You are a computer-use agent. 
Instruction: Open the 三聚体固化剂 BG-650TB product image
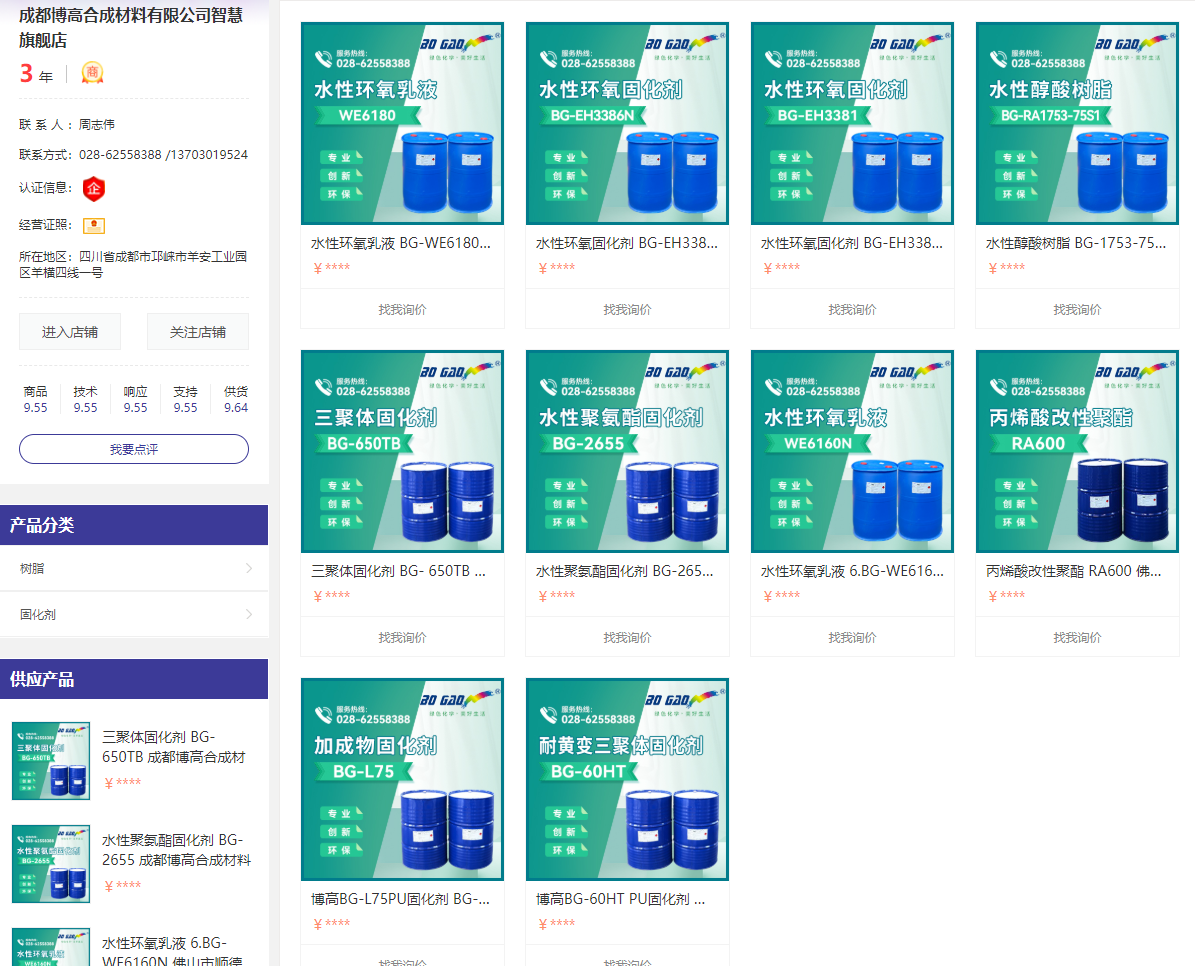pyautogui.click(x=402, y=451)
